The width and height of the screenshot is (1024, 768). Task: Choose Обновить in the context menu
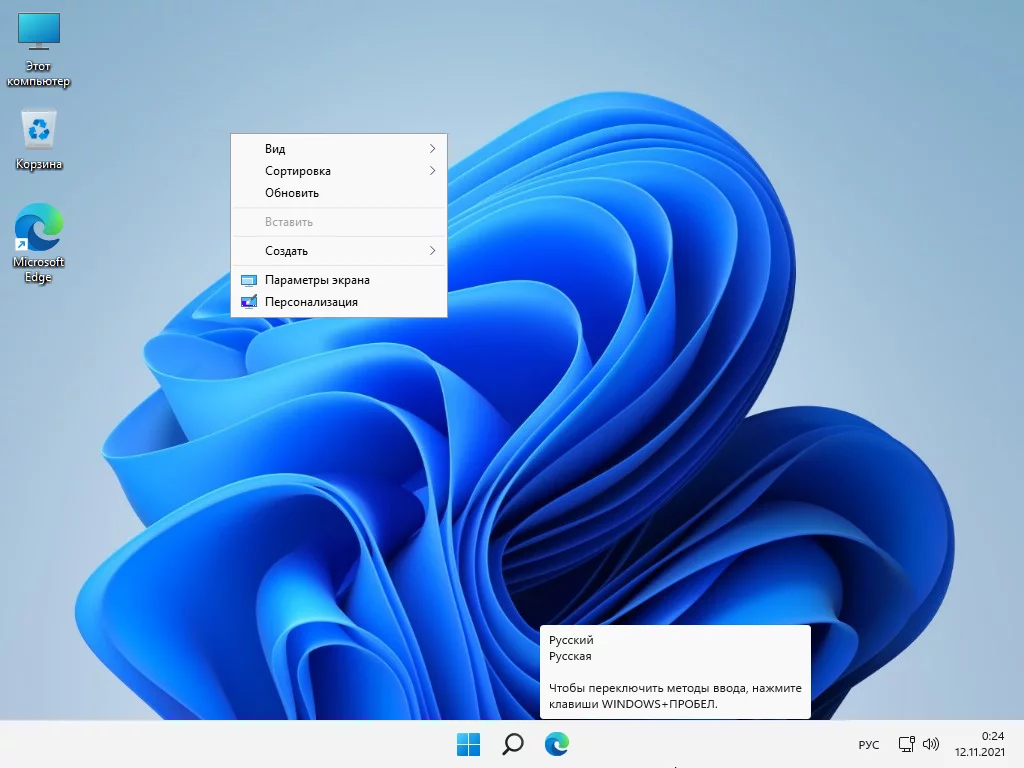292,193
